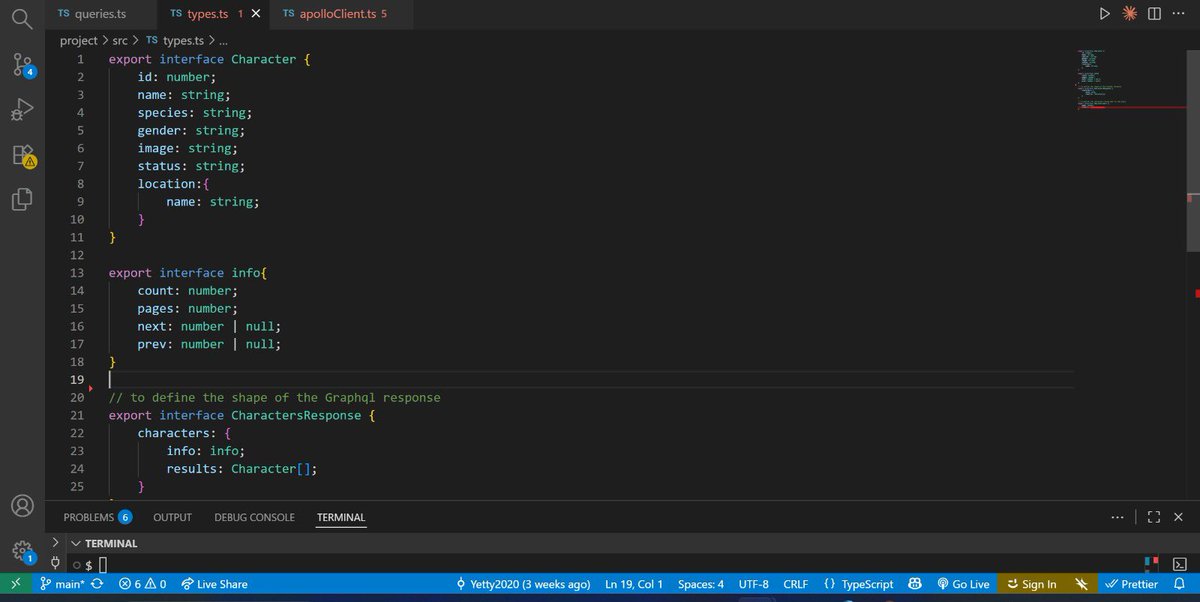The image size is (1200, 602).
Task: Maximize the panel size
Action: pos(1153,517)
